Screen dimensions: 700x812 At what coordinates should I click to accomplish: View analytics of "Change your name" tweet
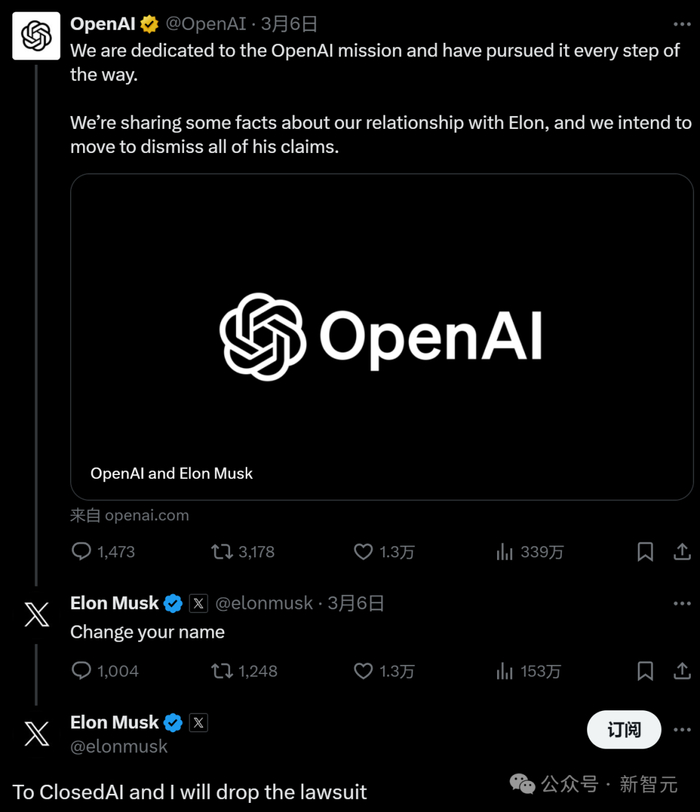point(505,671)
